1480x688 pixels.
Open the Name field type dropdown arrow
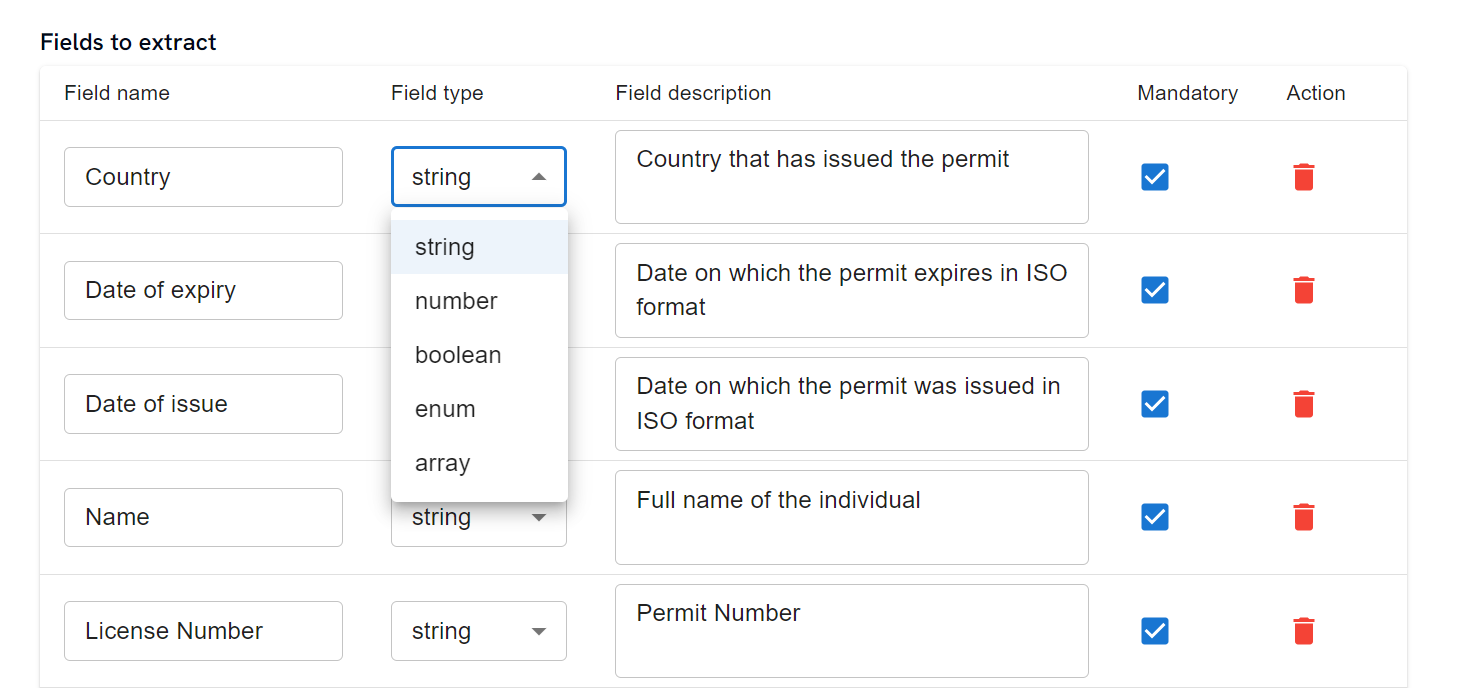539,518
